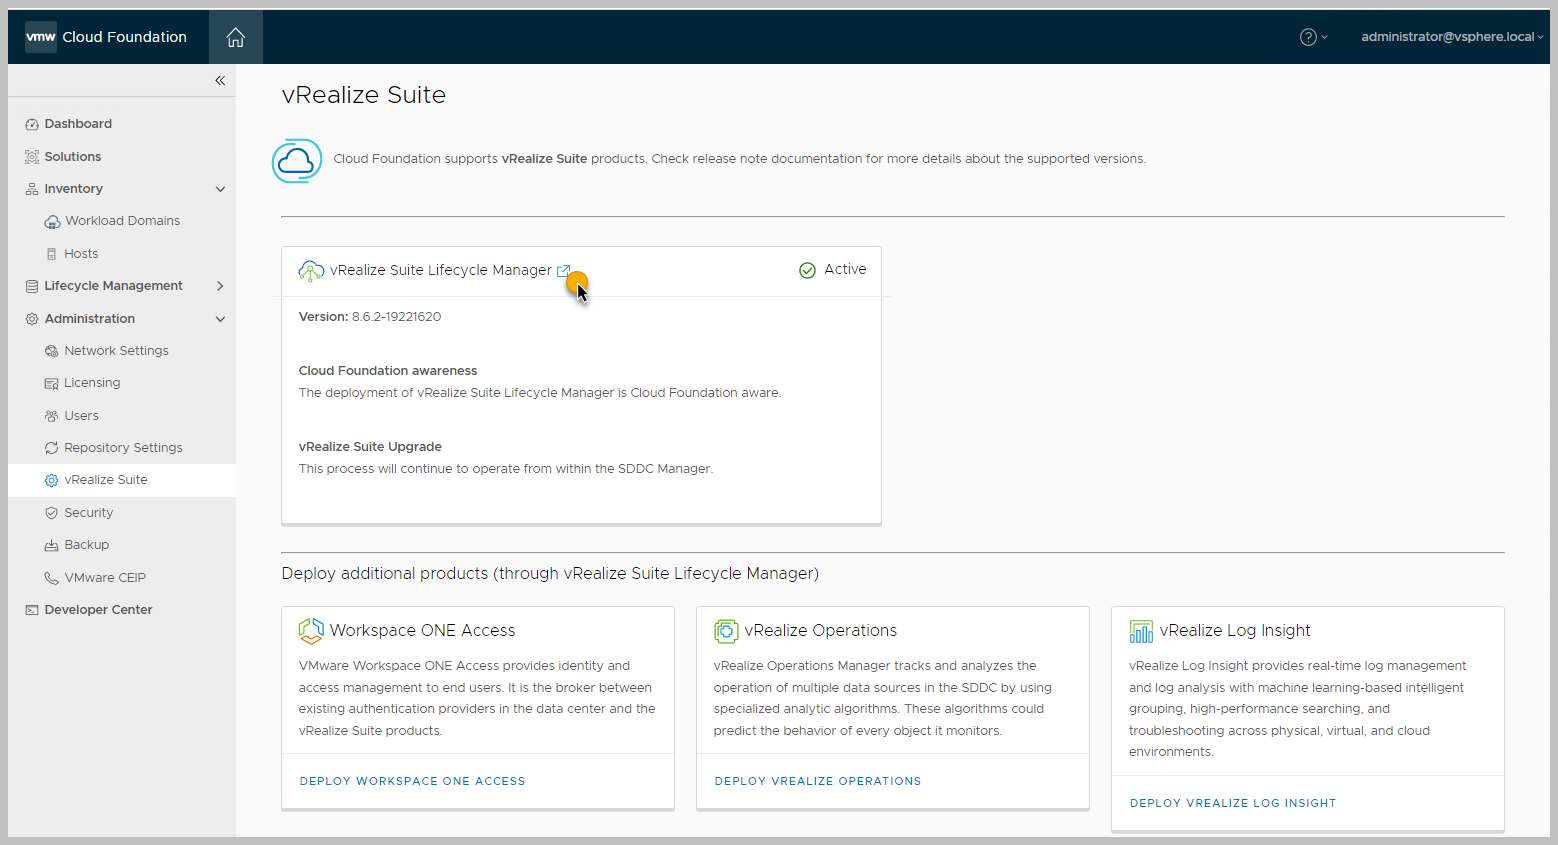
Task: Open the help question mark menu
Action: click(1312, 37)
